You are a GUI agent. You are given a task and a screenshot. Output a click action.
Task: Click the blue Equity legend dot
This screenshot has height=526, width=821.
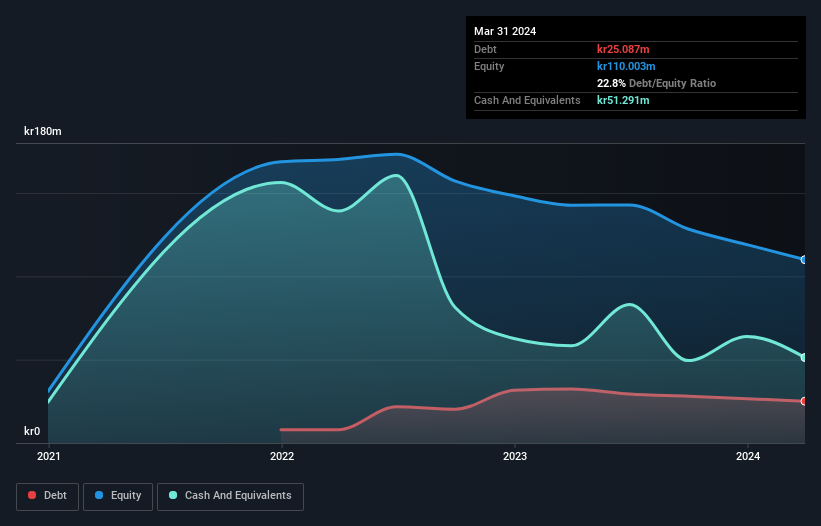coord(99,495)
